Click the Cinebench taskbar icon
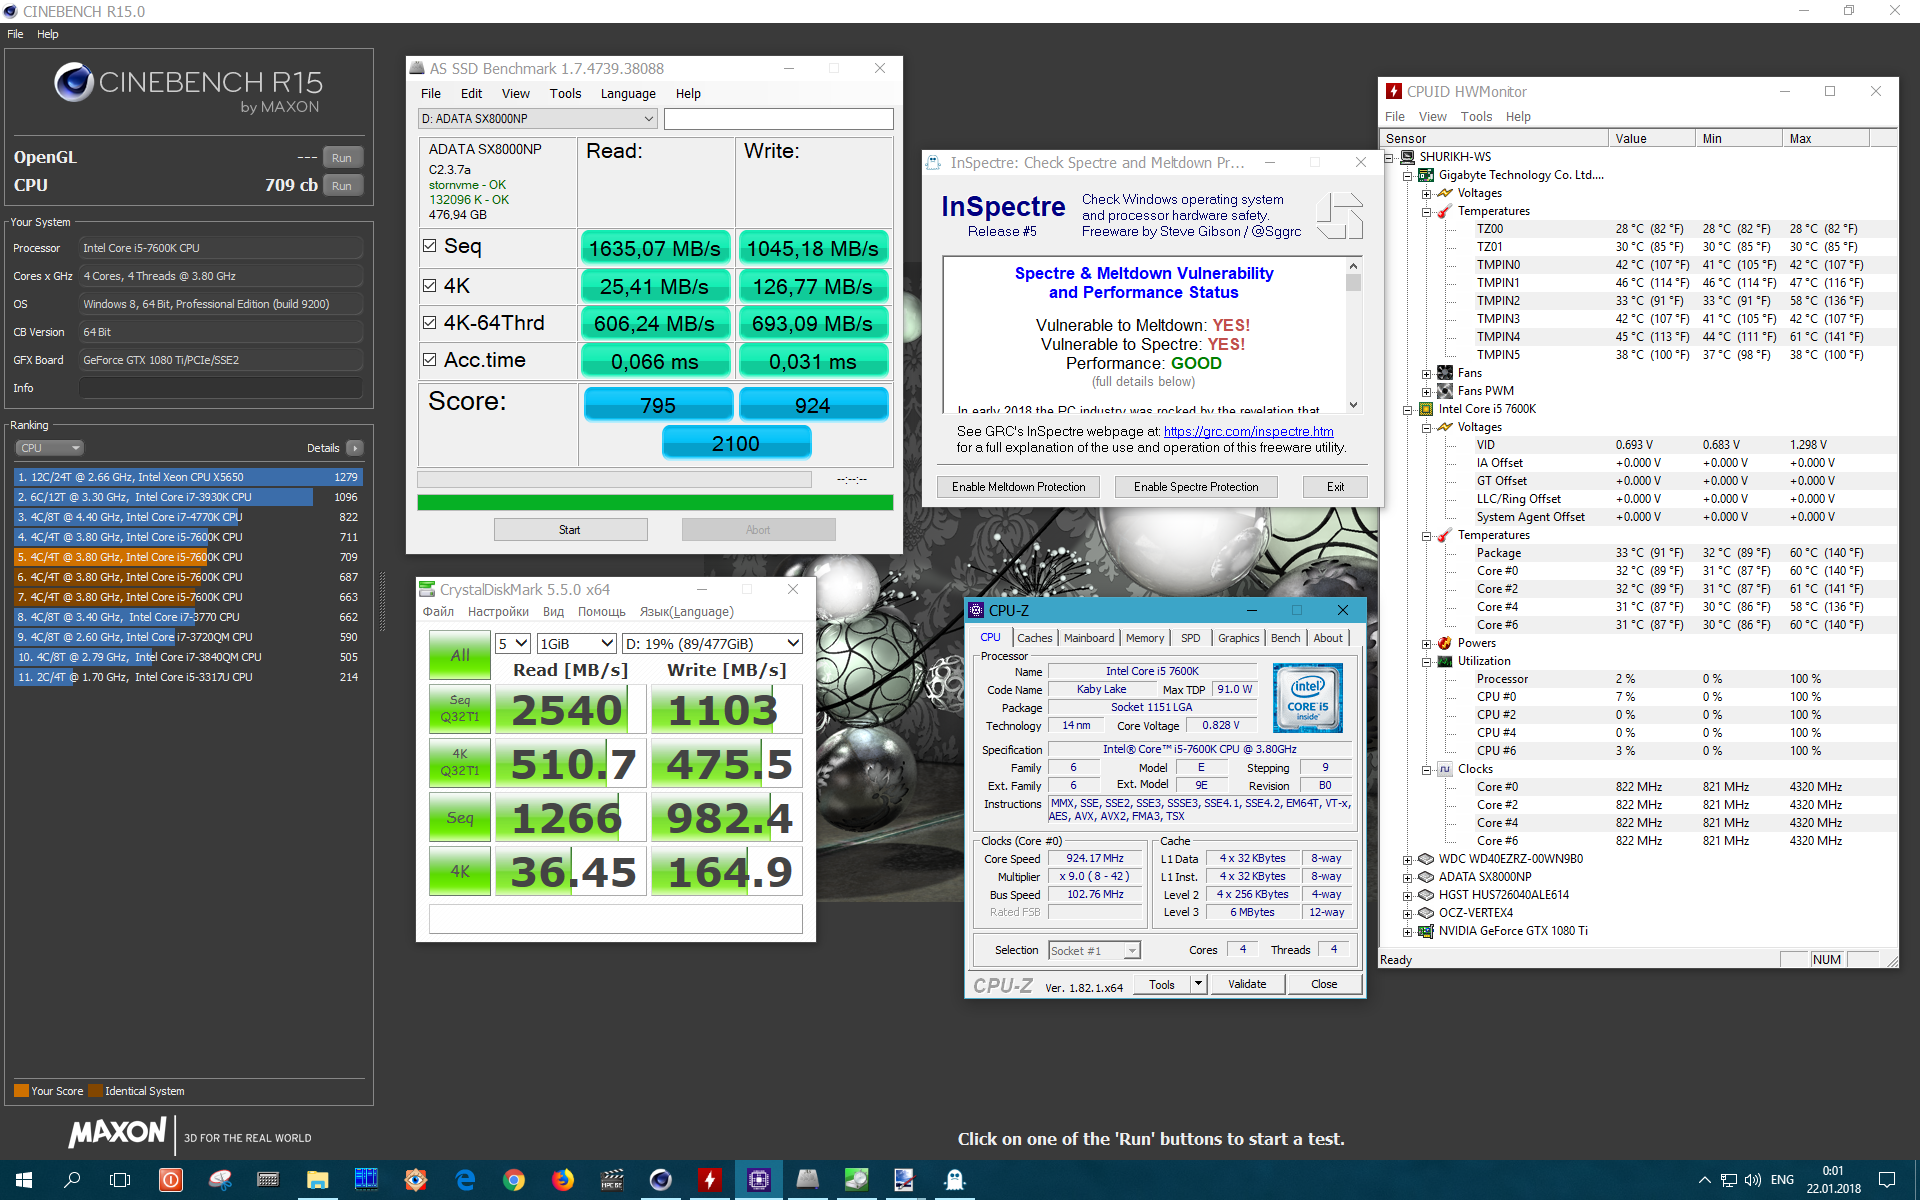Viewport: 1920px width, 1200px height. click(660, 1180)
